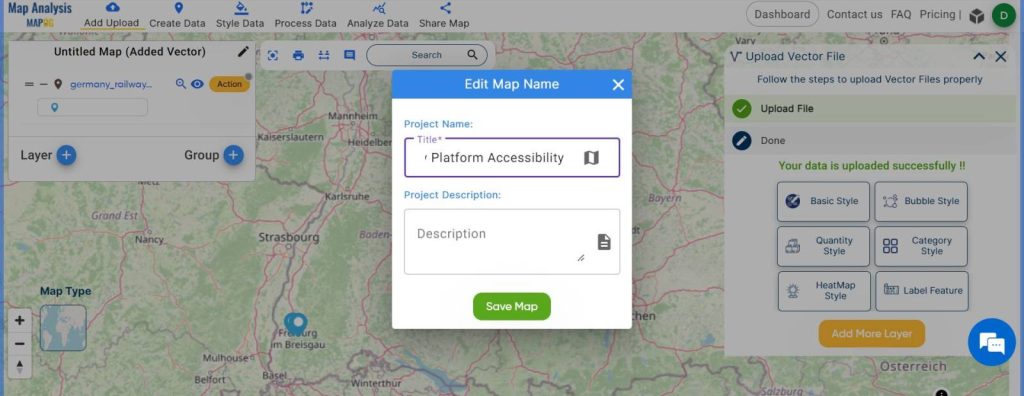Click the measure tool icon in map toolbar
The image size is (1024, 396).
click(324, 55)
